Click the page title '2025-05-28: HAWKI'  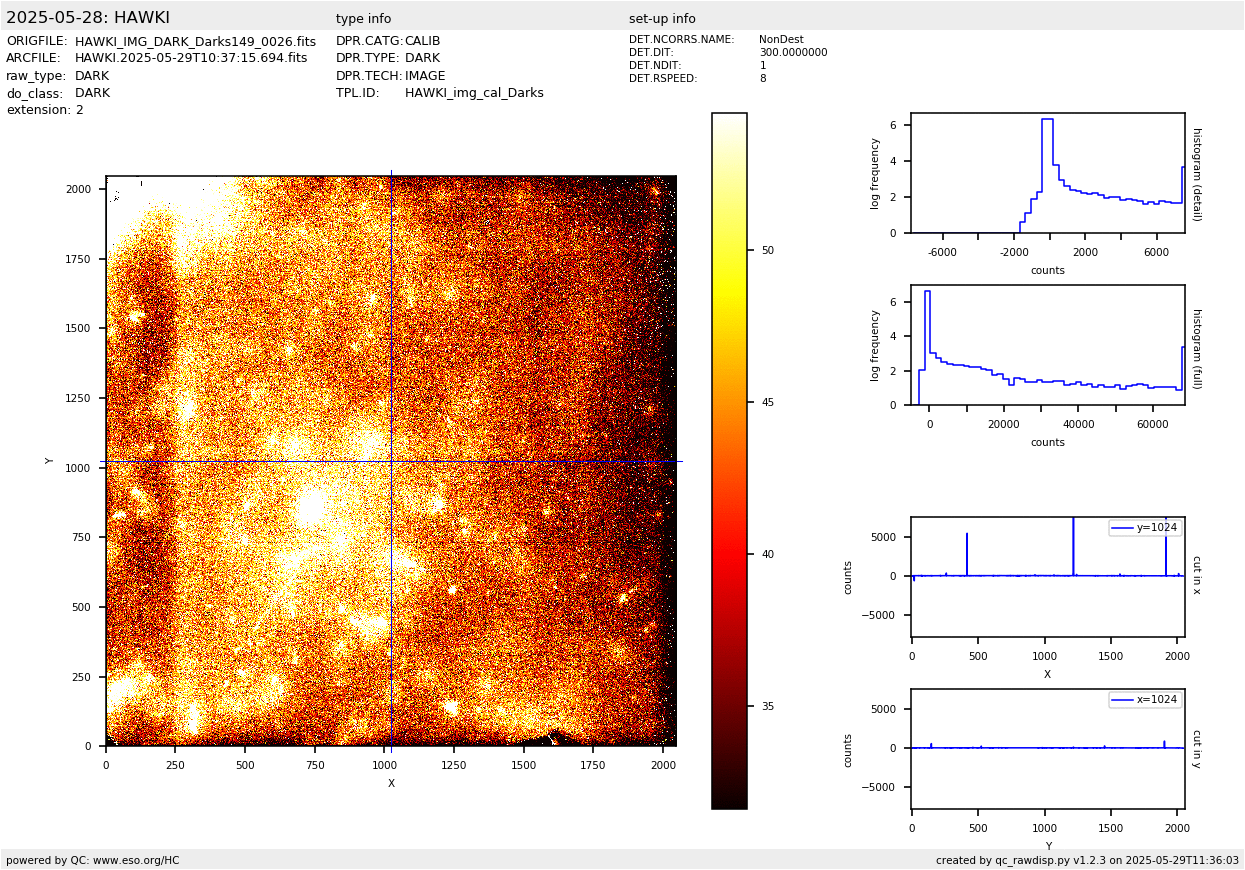(88, 18)
